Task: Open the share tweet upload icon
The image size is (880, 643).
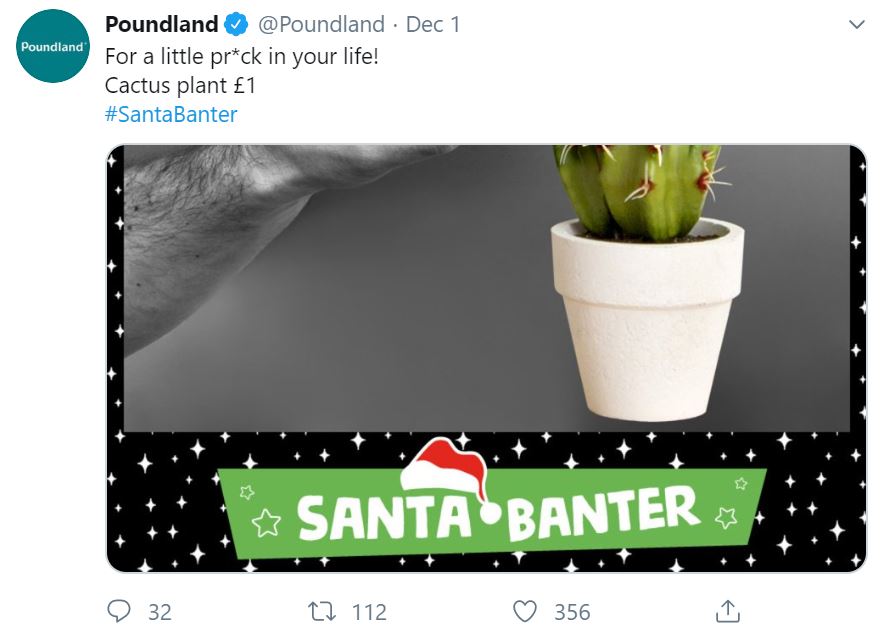Action: tap(728, 611)
